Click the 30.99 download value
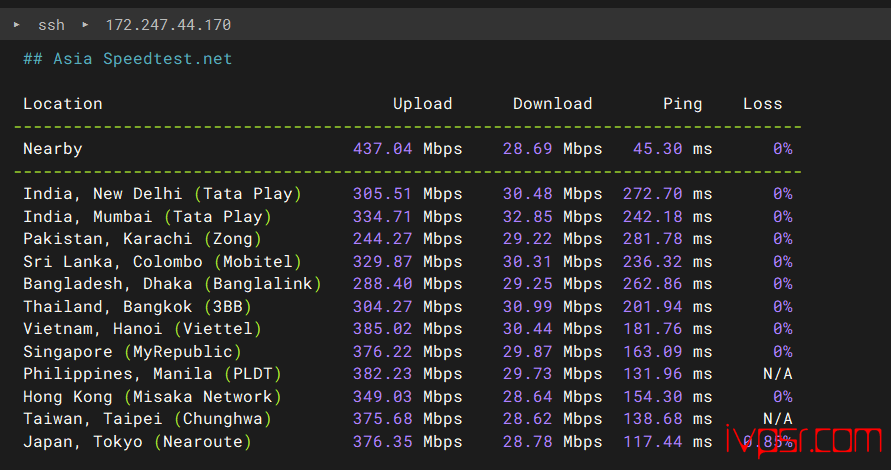The width and height of the screenshot is (891, 470). click(527, 306)
